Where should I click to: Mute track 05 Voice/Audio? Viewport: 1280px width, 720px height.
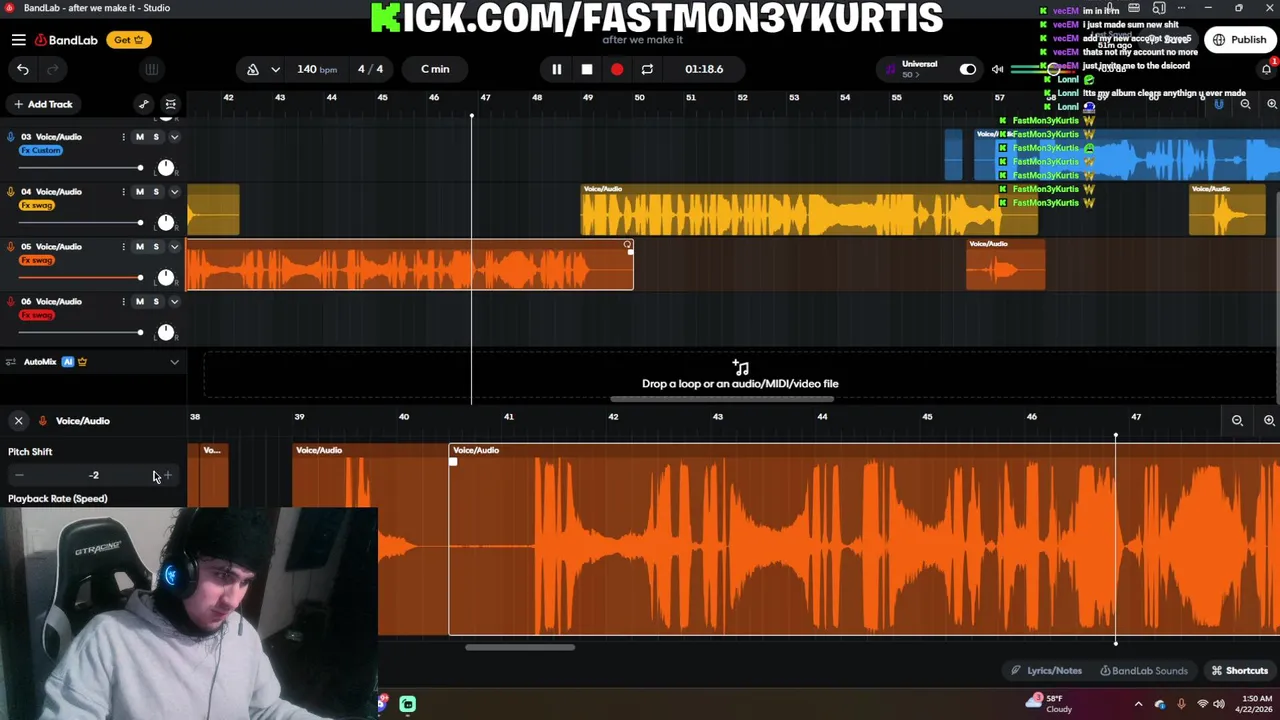tap(140, 247)
